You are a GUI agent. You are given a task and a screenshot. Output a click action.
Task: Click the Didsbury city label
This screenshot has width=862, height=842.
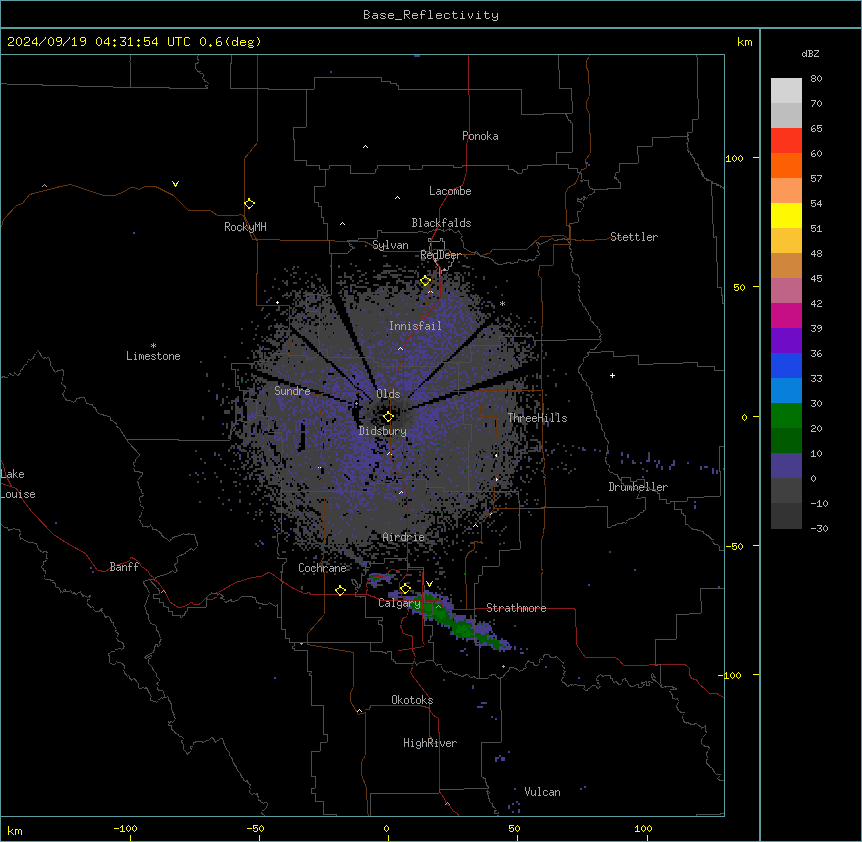tap(383, 431)
